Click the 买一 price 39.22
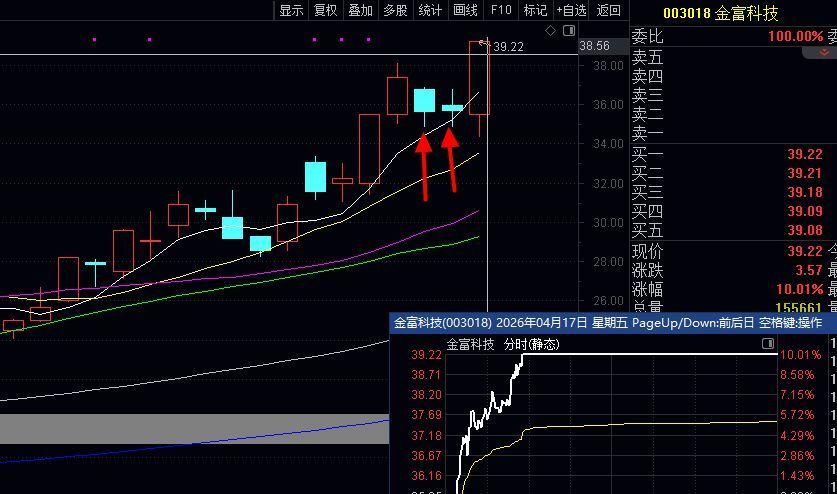 [805, 154]
